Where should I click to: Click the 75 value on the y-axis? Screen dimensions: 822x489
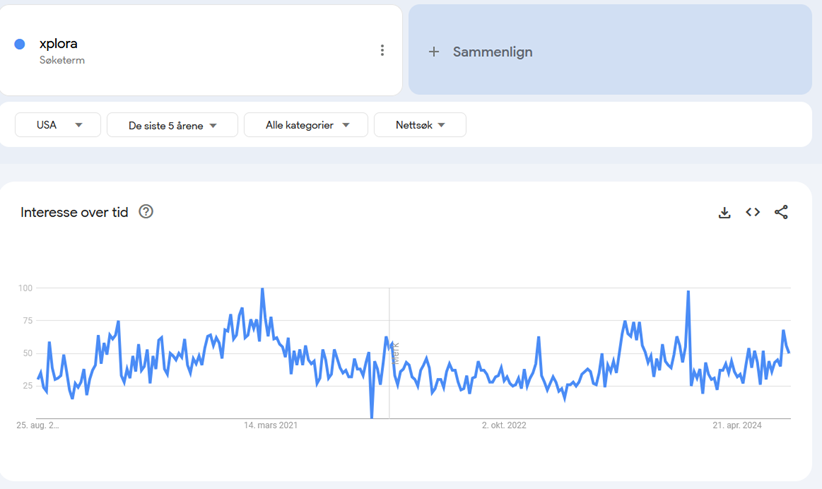28,320
